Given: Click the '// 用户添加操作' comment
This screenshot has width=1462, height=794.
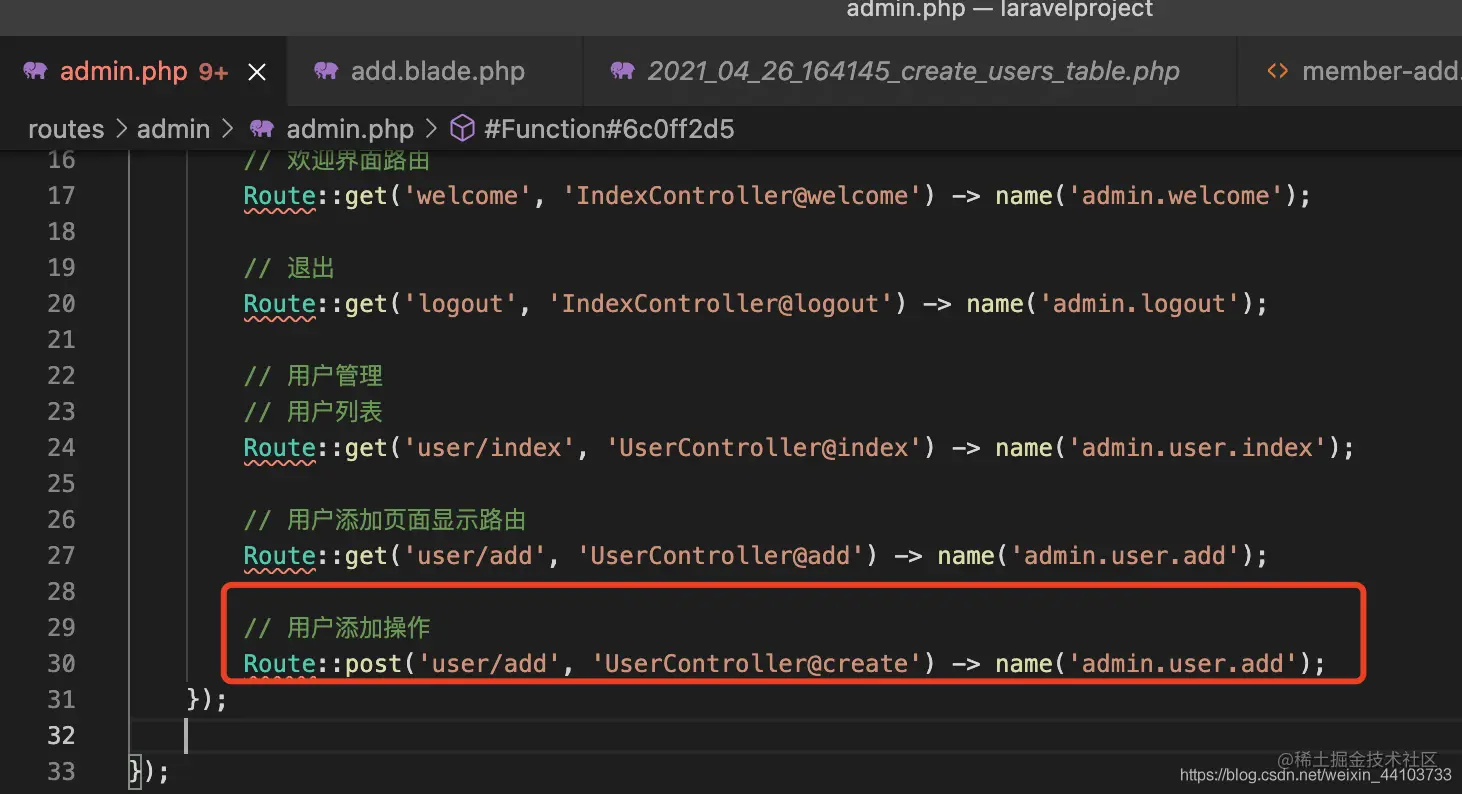Looking at the screenshot, I should click(337, 628).
